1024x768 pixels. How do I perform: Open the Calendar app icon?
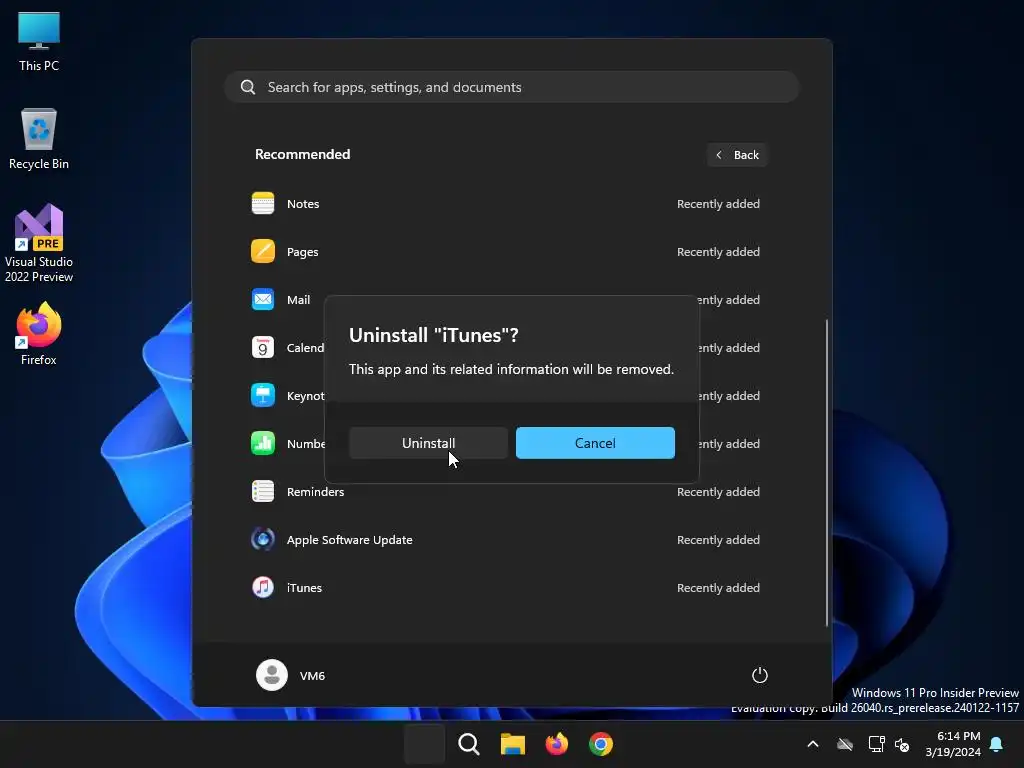click(263, 347)
